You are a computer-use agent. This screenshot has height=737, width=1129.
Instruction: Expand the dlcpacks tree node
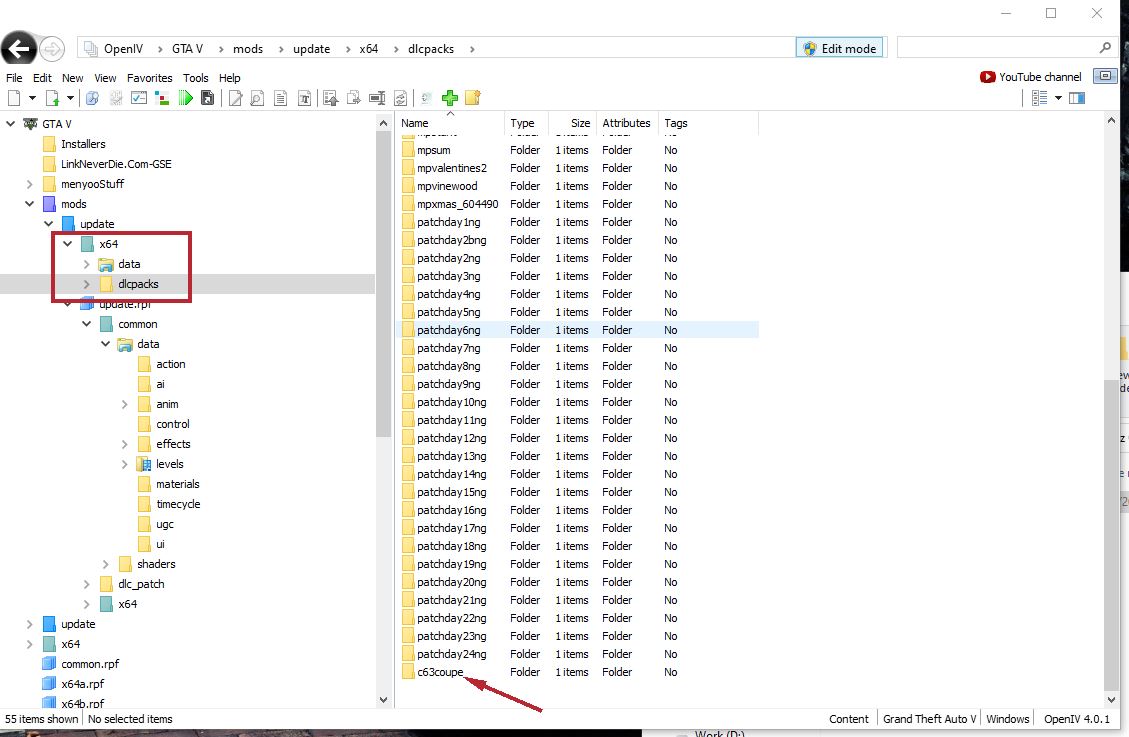click(87, 284)
